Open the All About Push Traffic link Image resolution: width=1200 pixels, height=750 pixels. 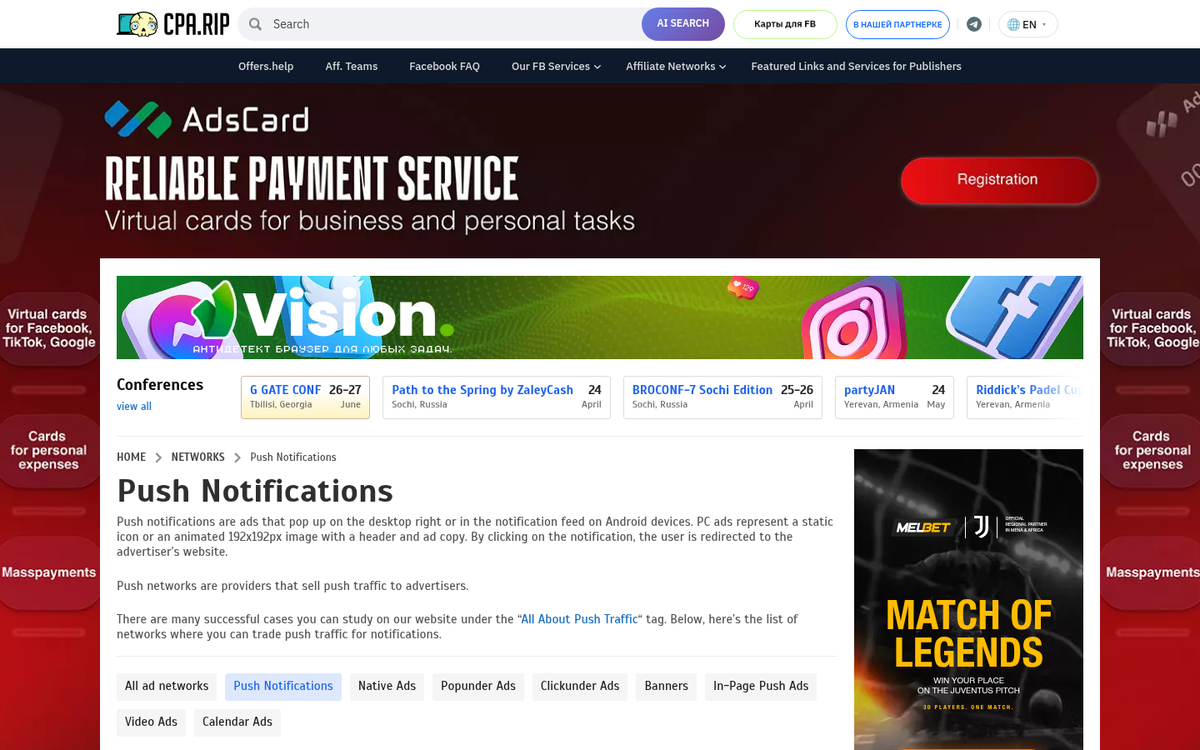578,619
